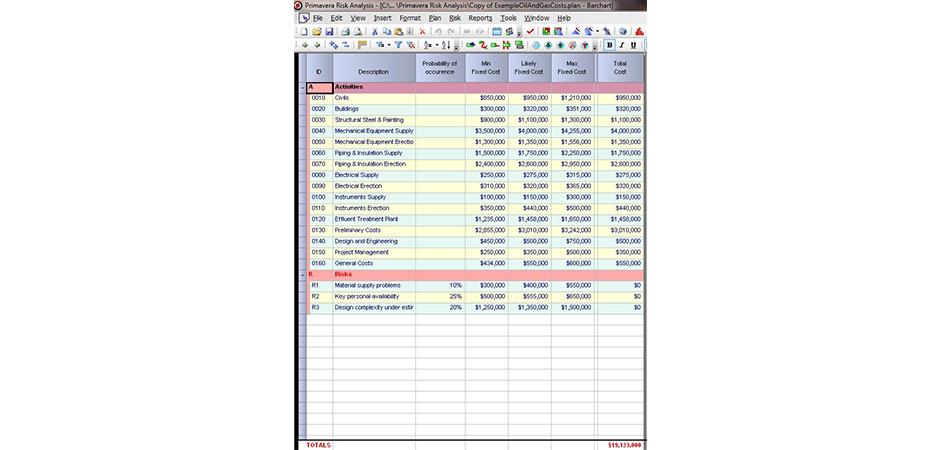Collapse the Risks group
The height and width of the screenshot is (450, 940).
pyautogui.click(x=302, y=273)
